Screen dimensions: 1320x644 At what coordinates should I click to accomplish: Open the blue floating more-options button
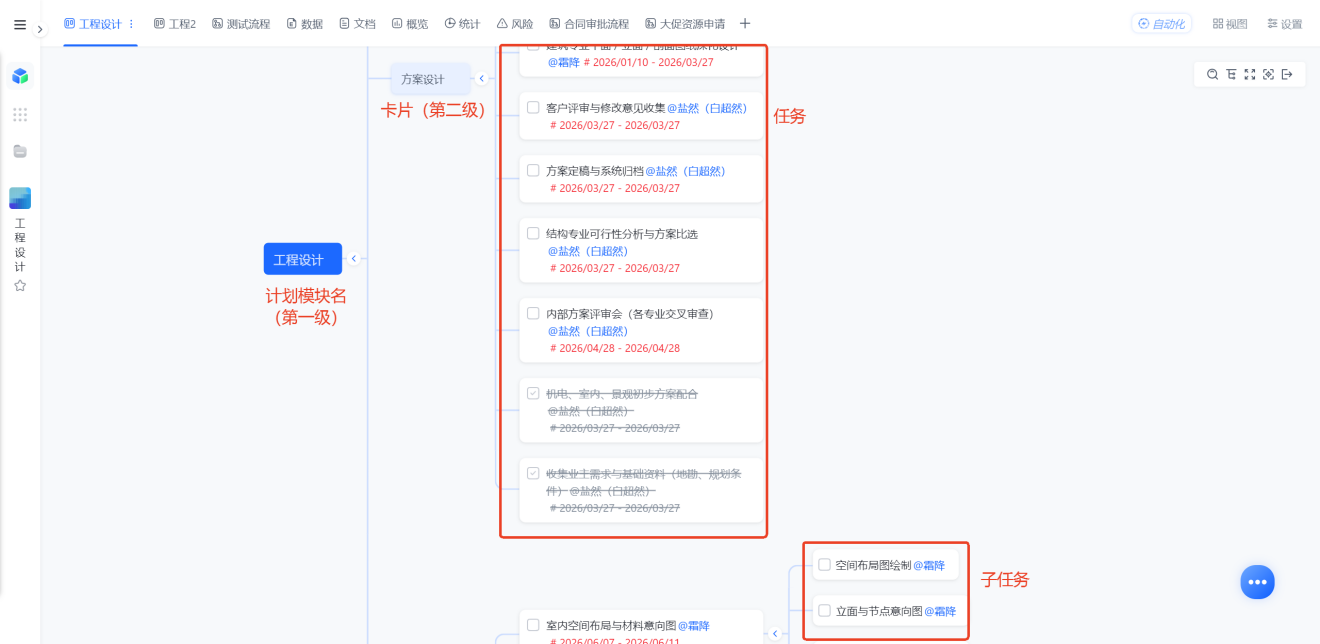pyautogui.click(x=1258, y=582)
